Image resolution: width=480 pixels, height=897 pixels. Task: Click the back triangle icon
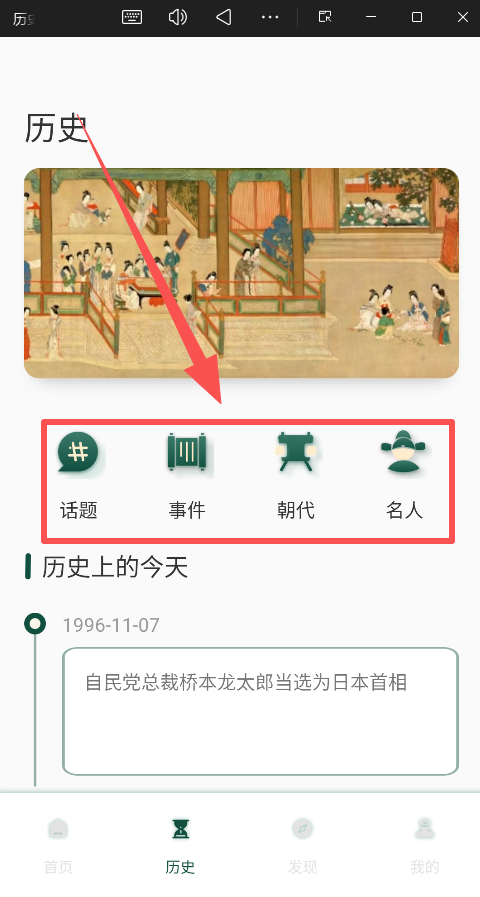(x=224, y=17)
